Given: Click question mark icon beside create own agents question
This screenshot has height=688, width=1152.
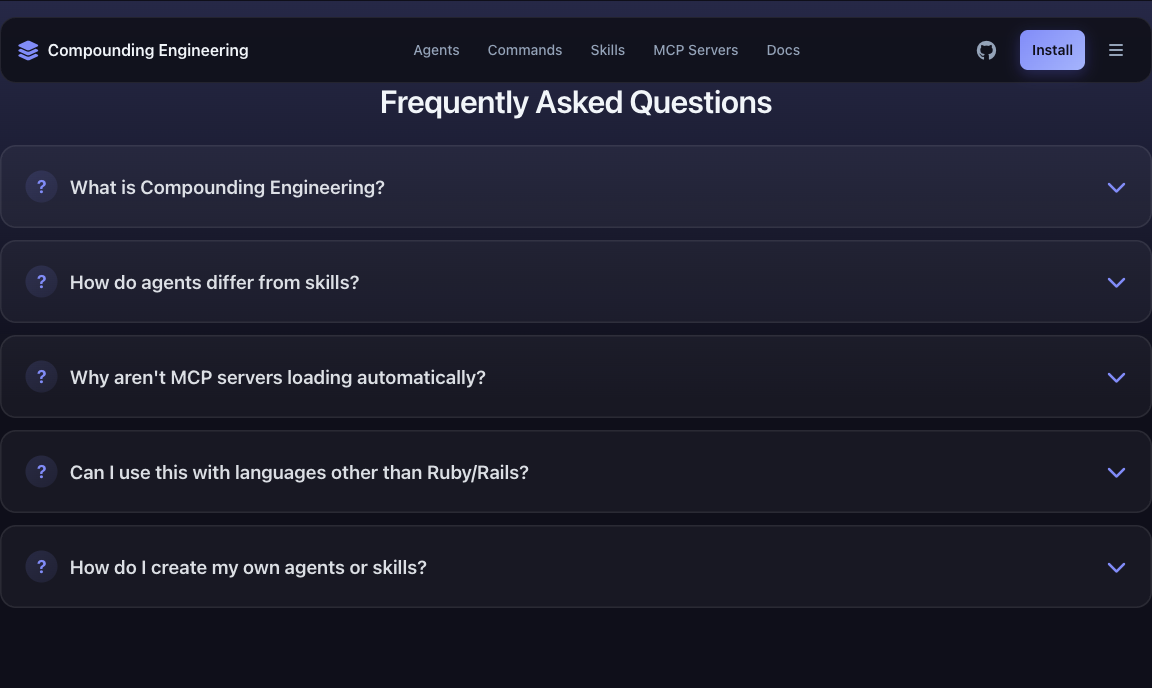Looking at the screenshot, I should 41,567.
